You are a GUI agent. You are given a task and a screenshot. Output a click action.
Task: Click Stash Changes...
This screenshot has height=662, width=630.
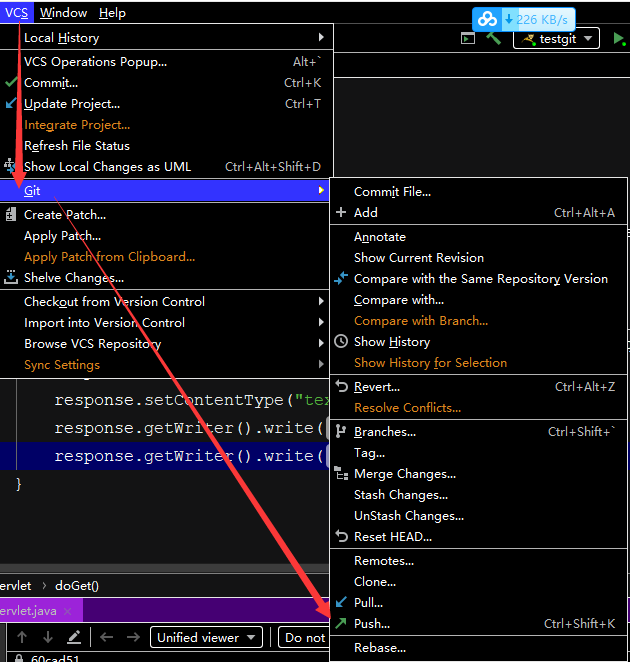478,495
